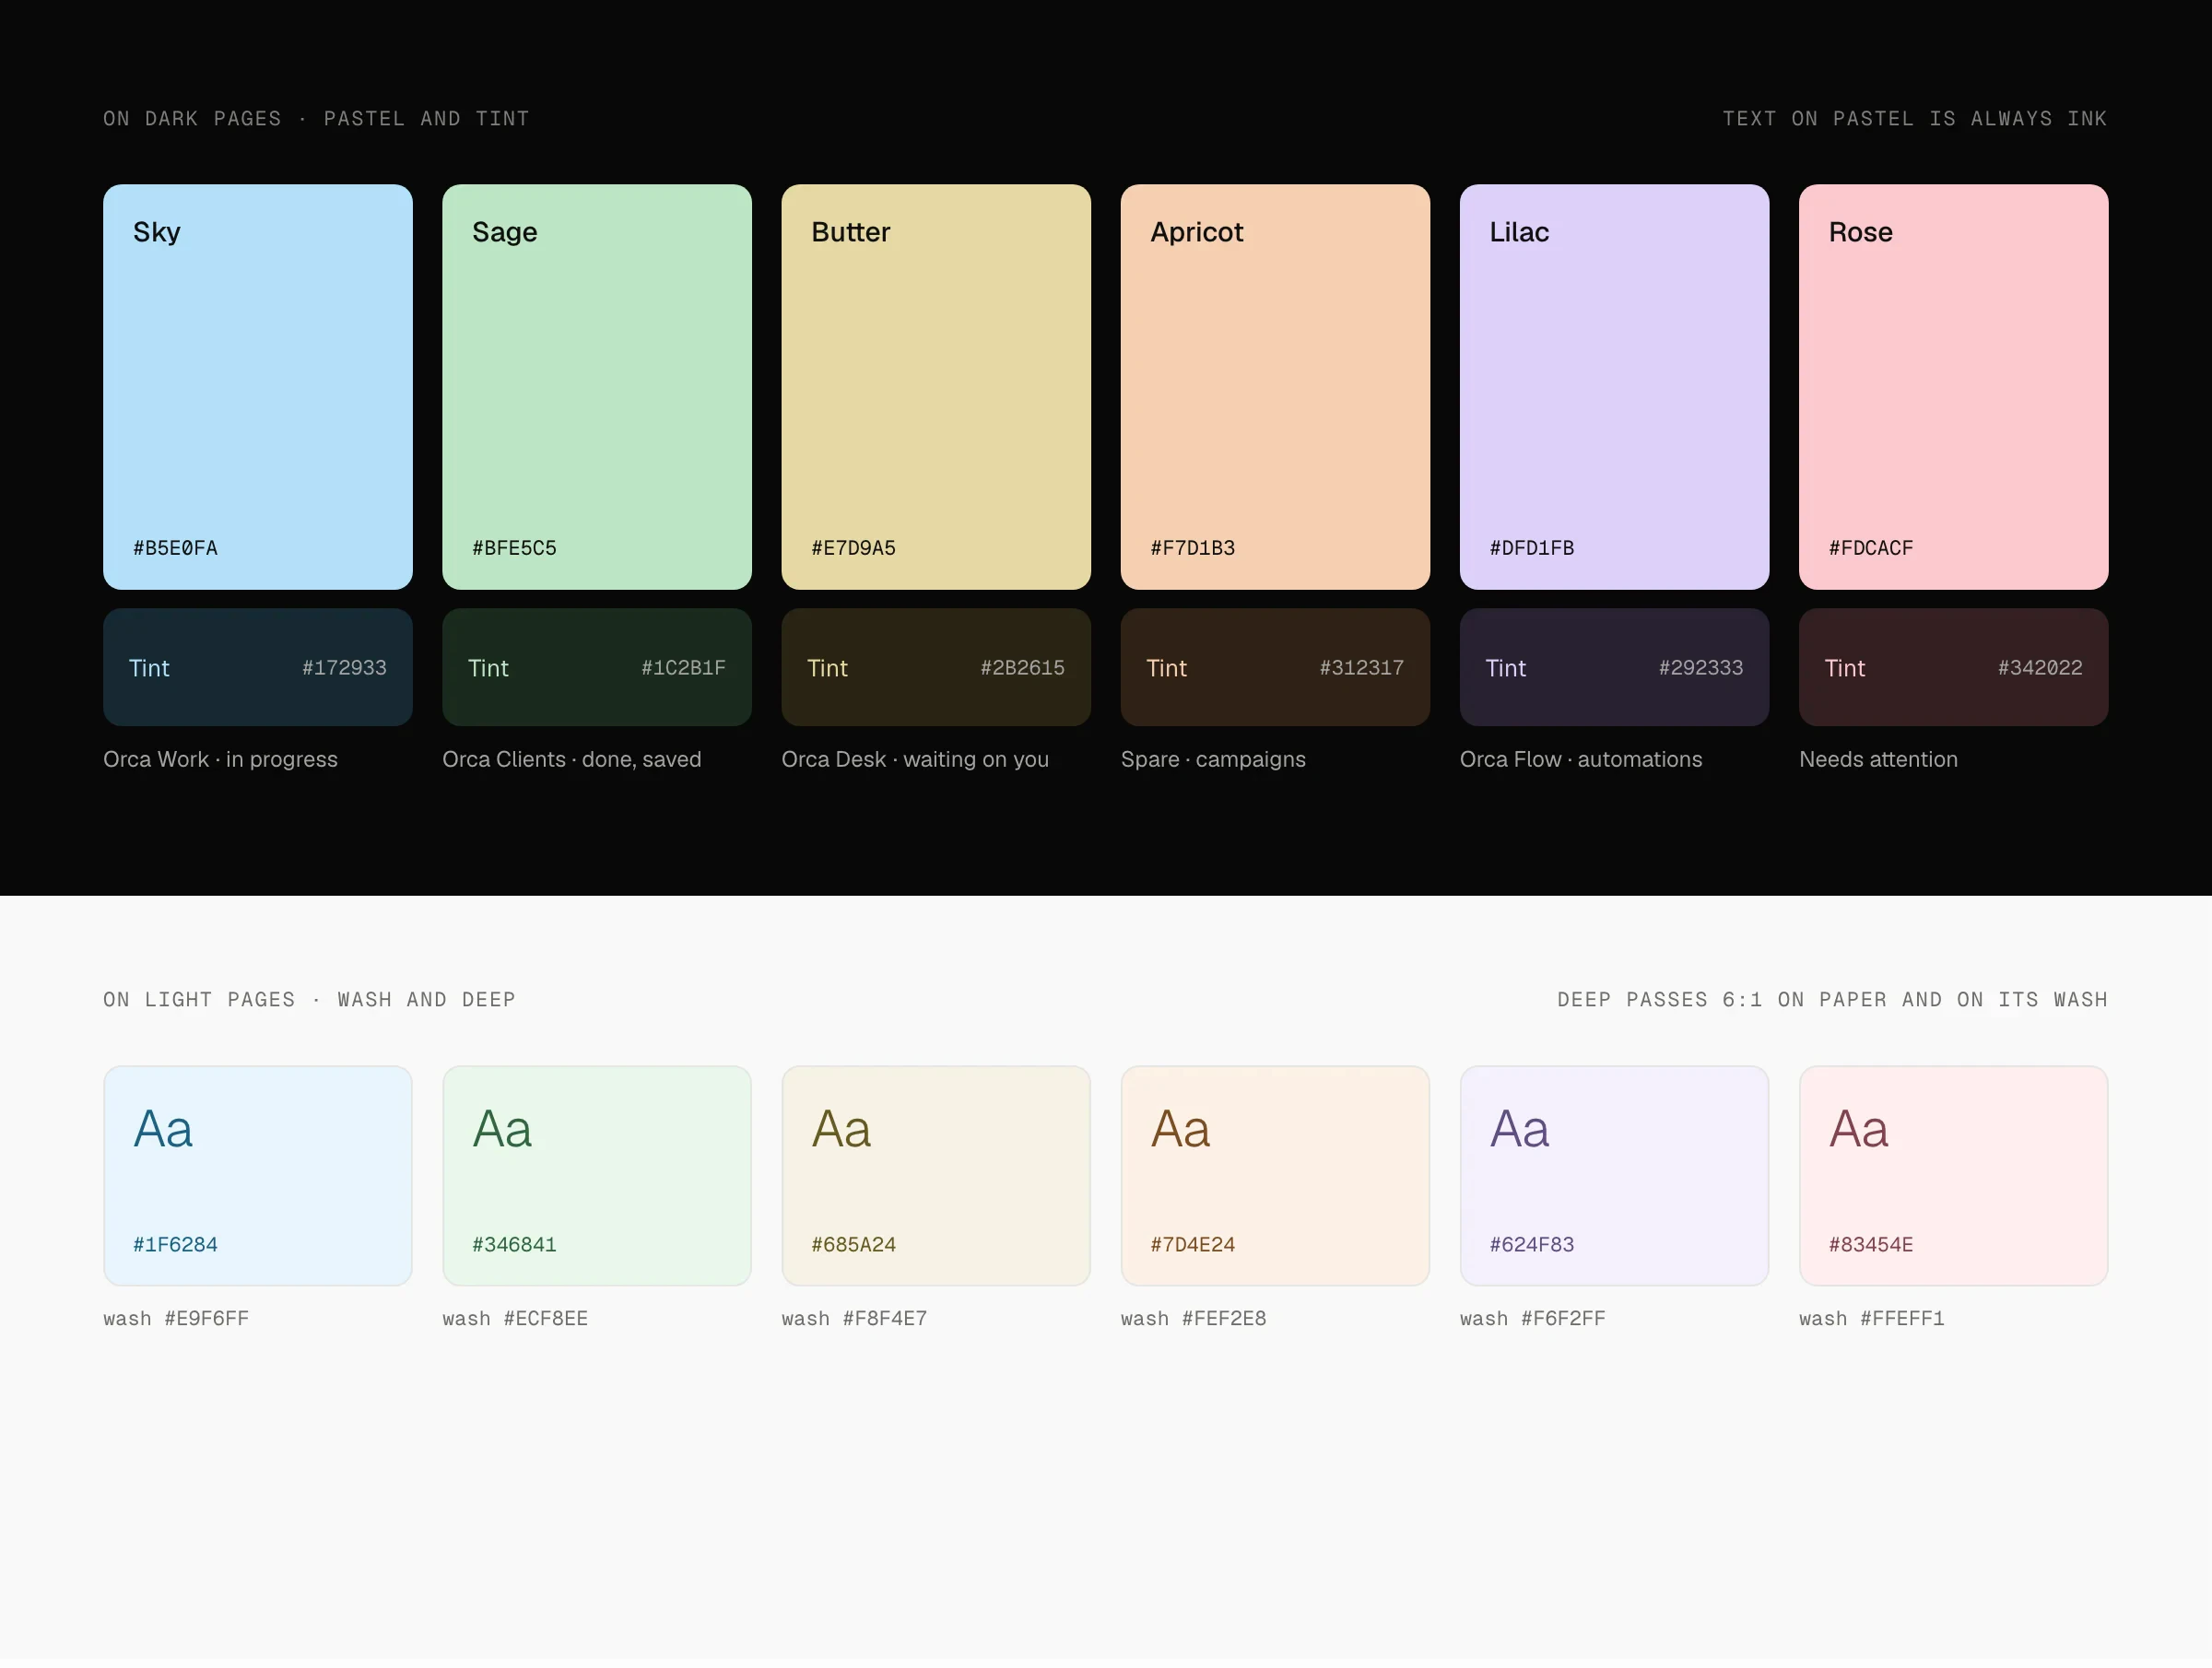Image resolution: width=2212 pixels, height=1668 pixels.
Task: Click the heading On Light Pages · Wash and Deep
Action: (309, 999)
